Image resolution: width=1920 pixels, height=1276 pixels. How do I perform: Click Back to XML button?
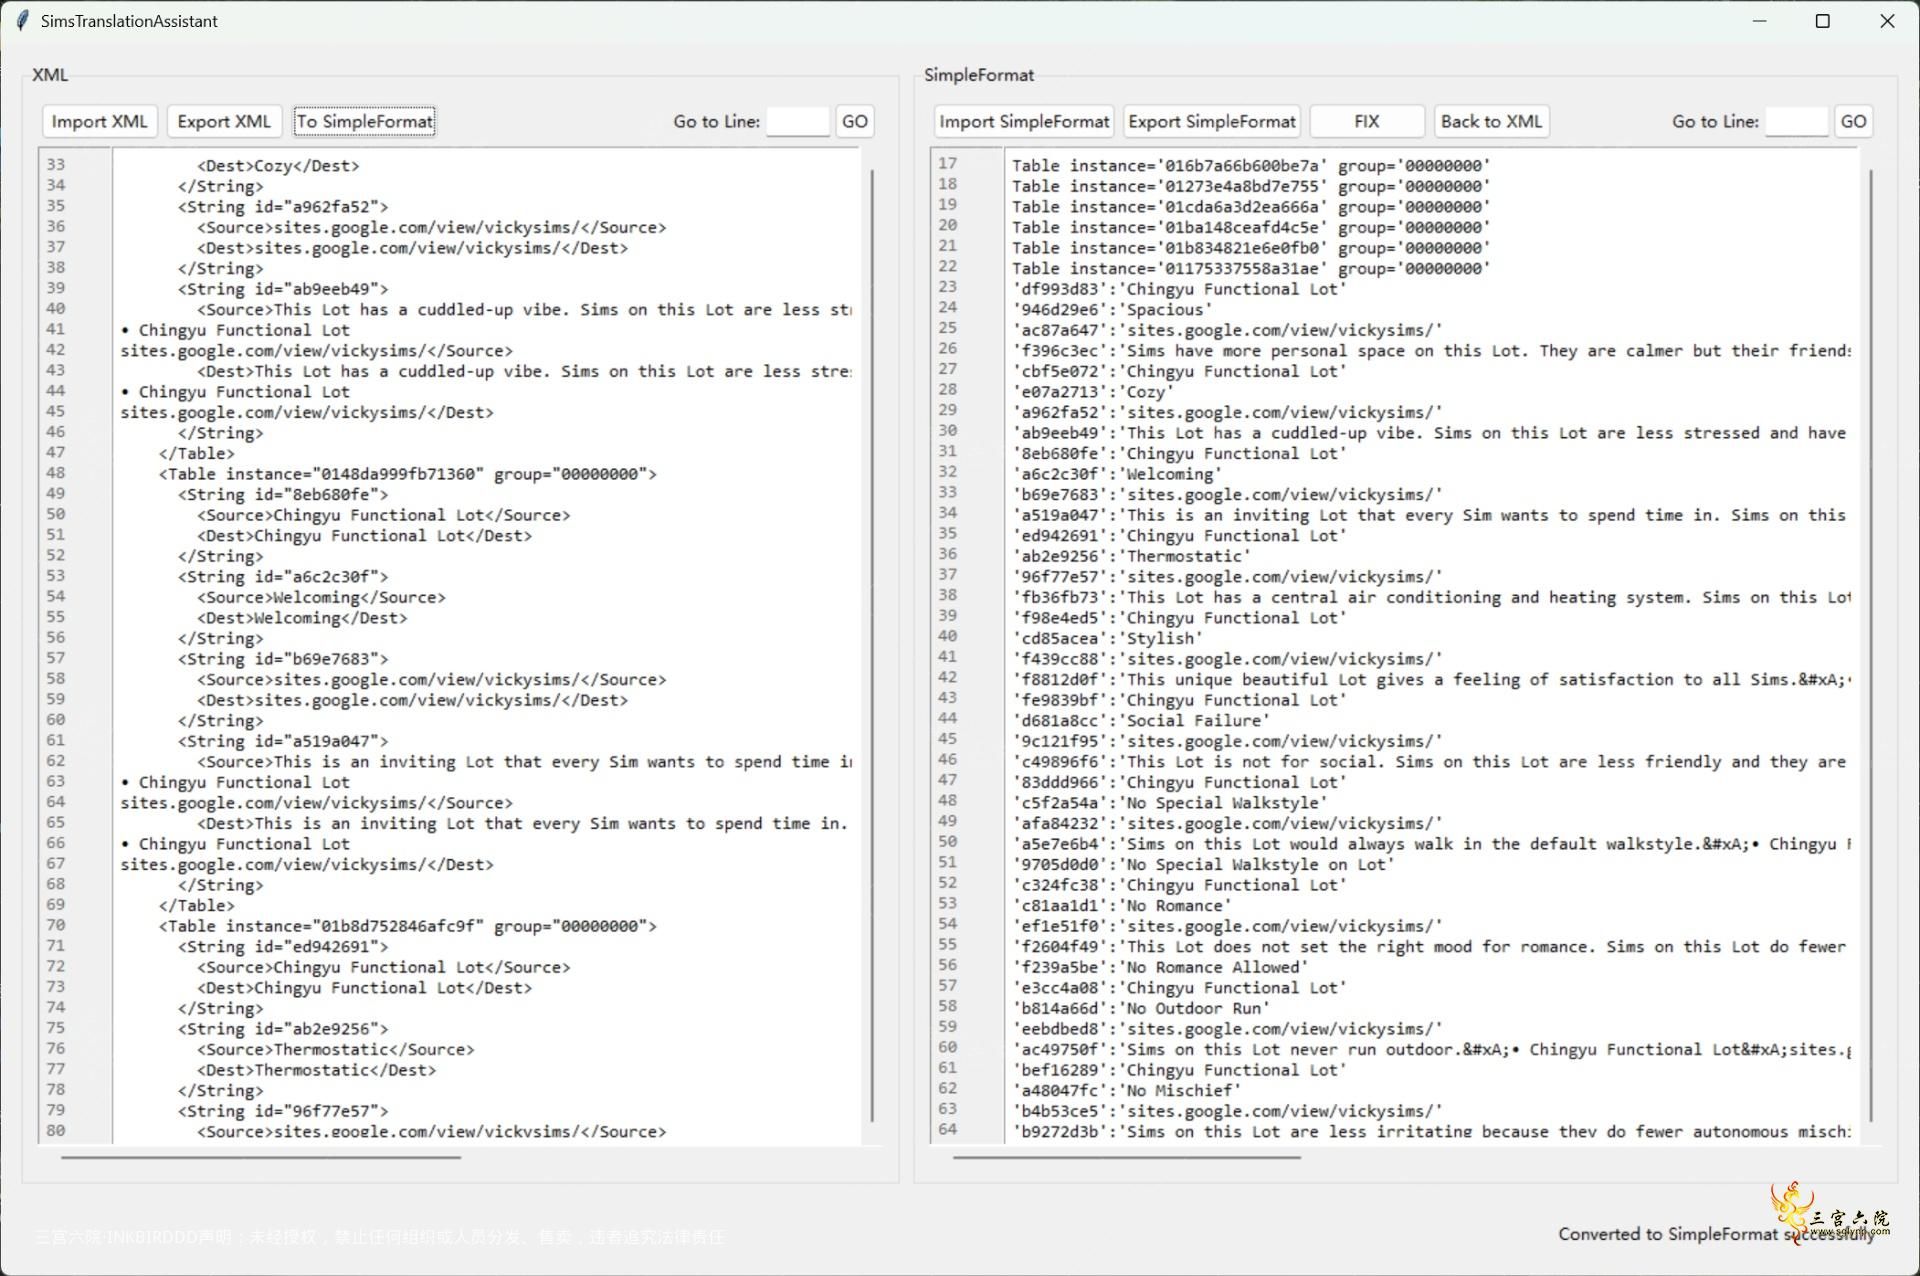(1491, 121)
